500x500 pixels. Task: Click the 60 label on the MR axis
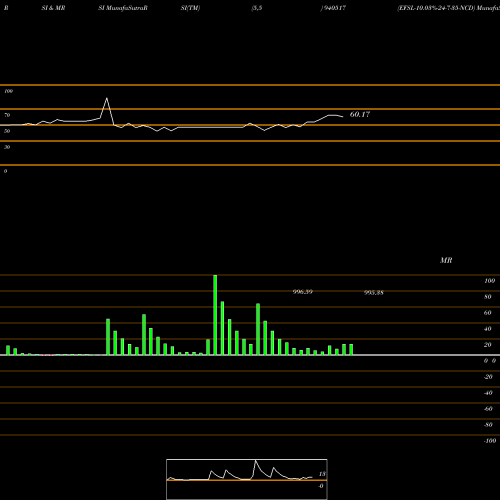[x=488, y=313]
